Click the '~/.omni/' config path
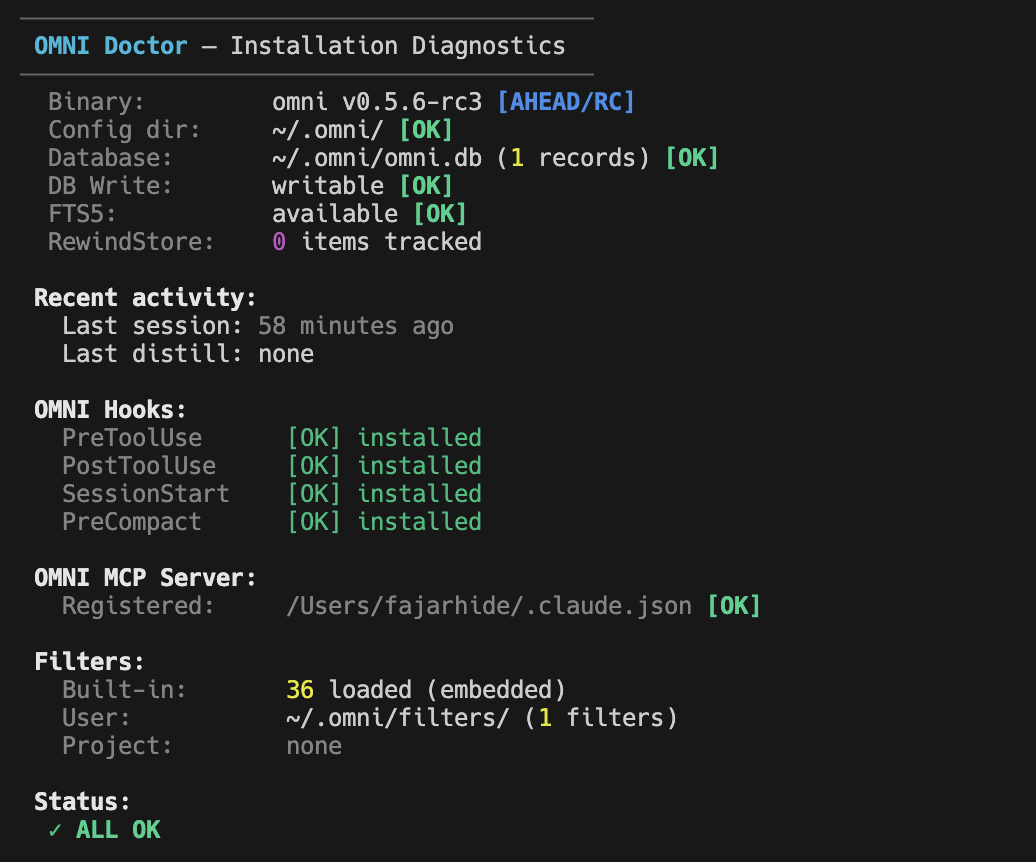This screenshot has height=862, width=1036. (328, 129)
